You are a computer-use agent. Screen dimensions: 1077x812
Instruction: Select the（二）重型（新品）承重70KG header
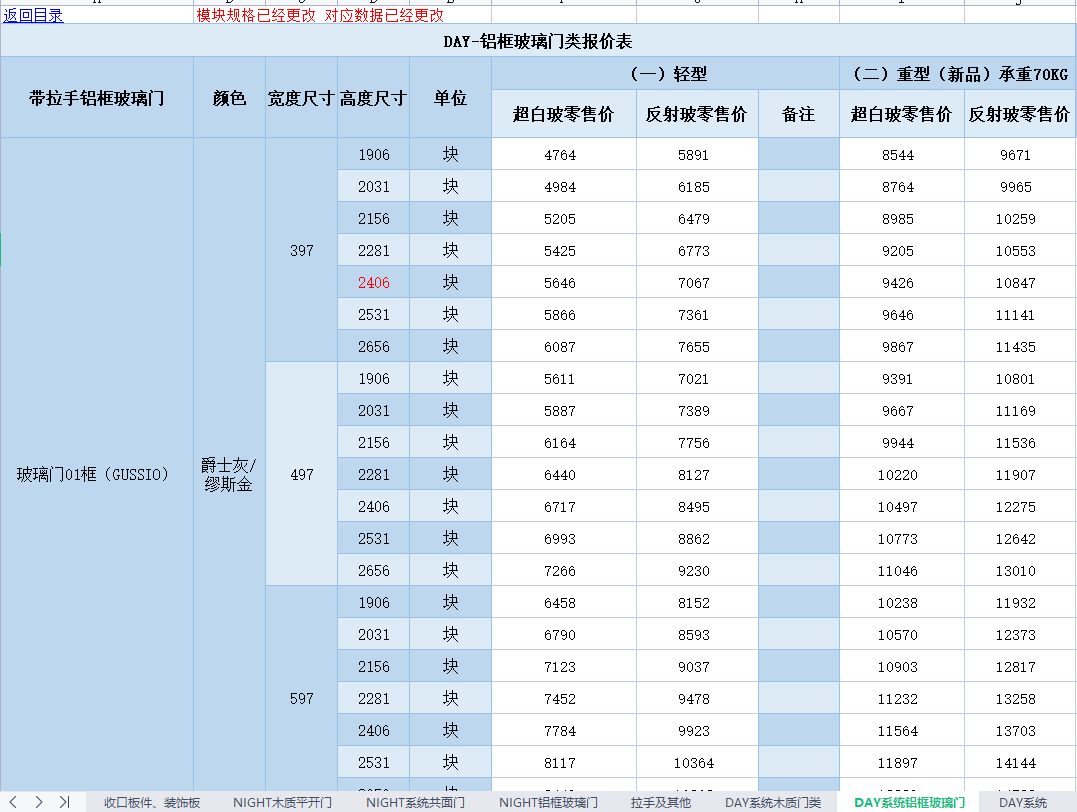(958, 74)
